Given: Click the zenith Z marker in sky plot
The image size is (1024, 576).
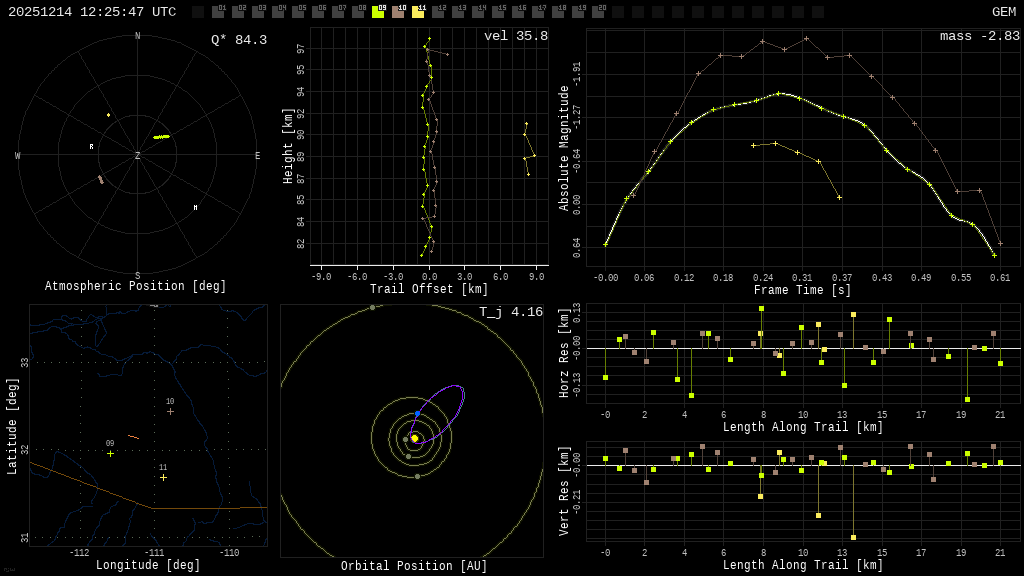Looking at the screenshot, I should [137, 156].
